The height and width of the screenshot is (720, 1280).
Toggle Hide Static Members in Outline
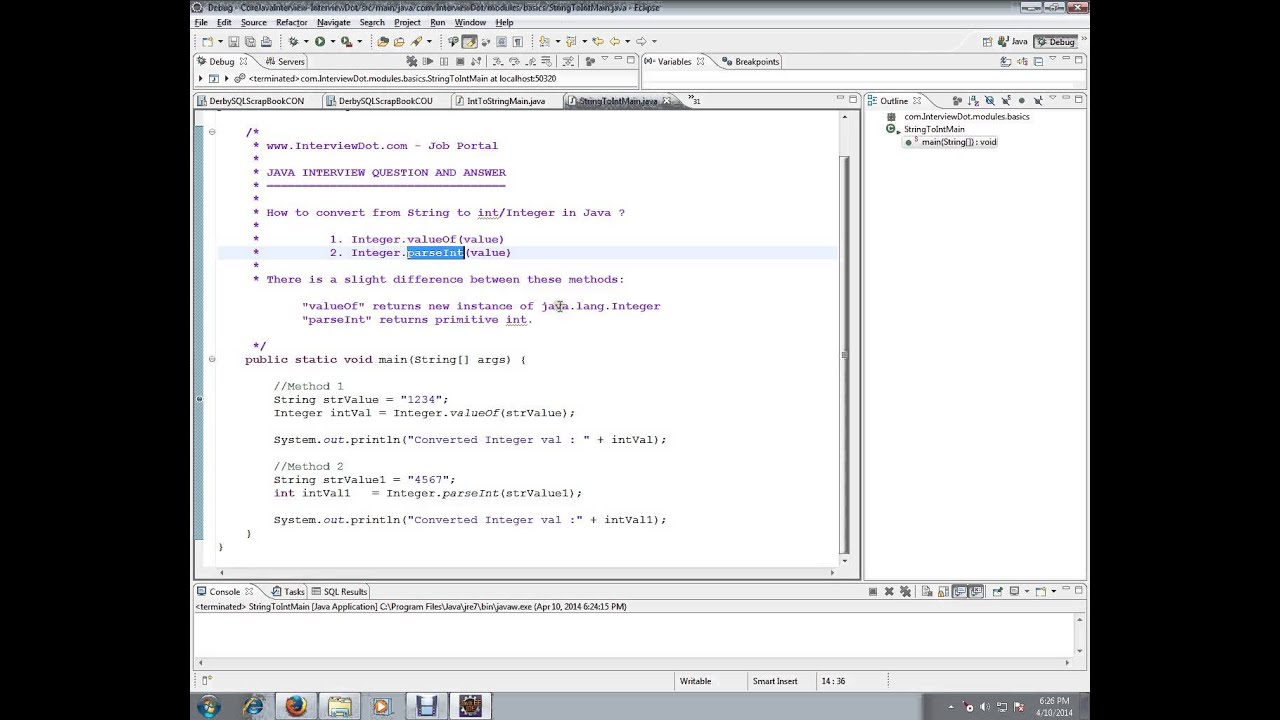click(x=1006, y=102)
